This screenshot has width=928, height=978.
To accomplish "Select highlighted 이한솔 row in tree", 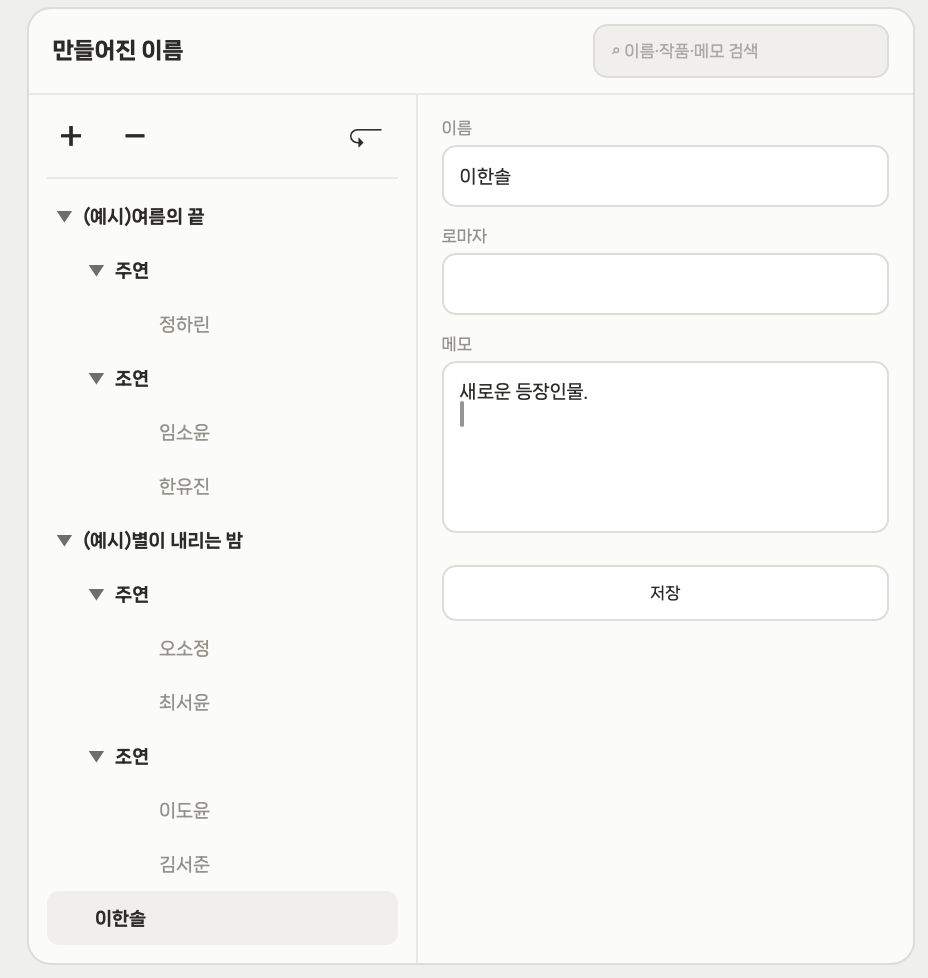I will (222, 918).
